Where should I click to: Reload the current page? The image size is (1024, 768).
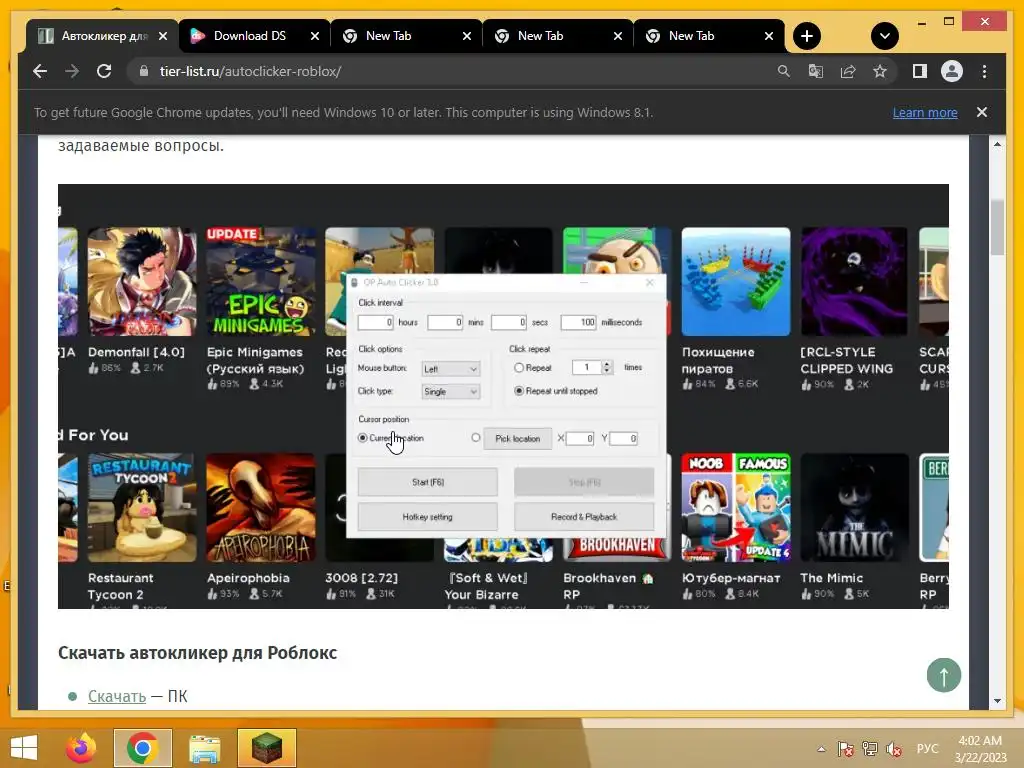point(104,71)
